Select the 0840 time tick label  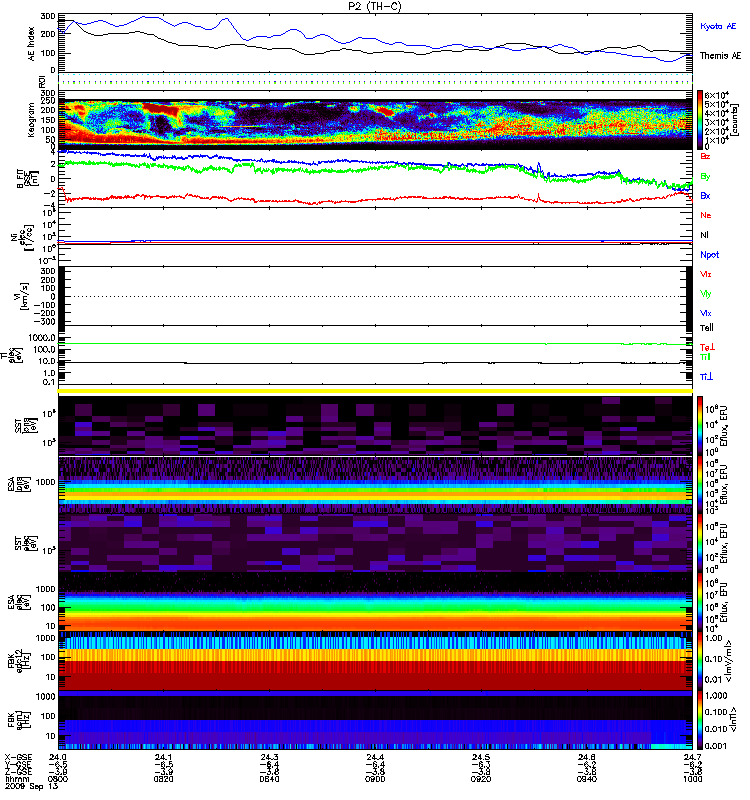[269, 779]
